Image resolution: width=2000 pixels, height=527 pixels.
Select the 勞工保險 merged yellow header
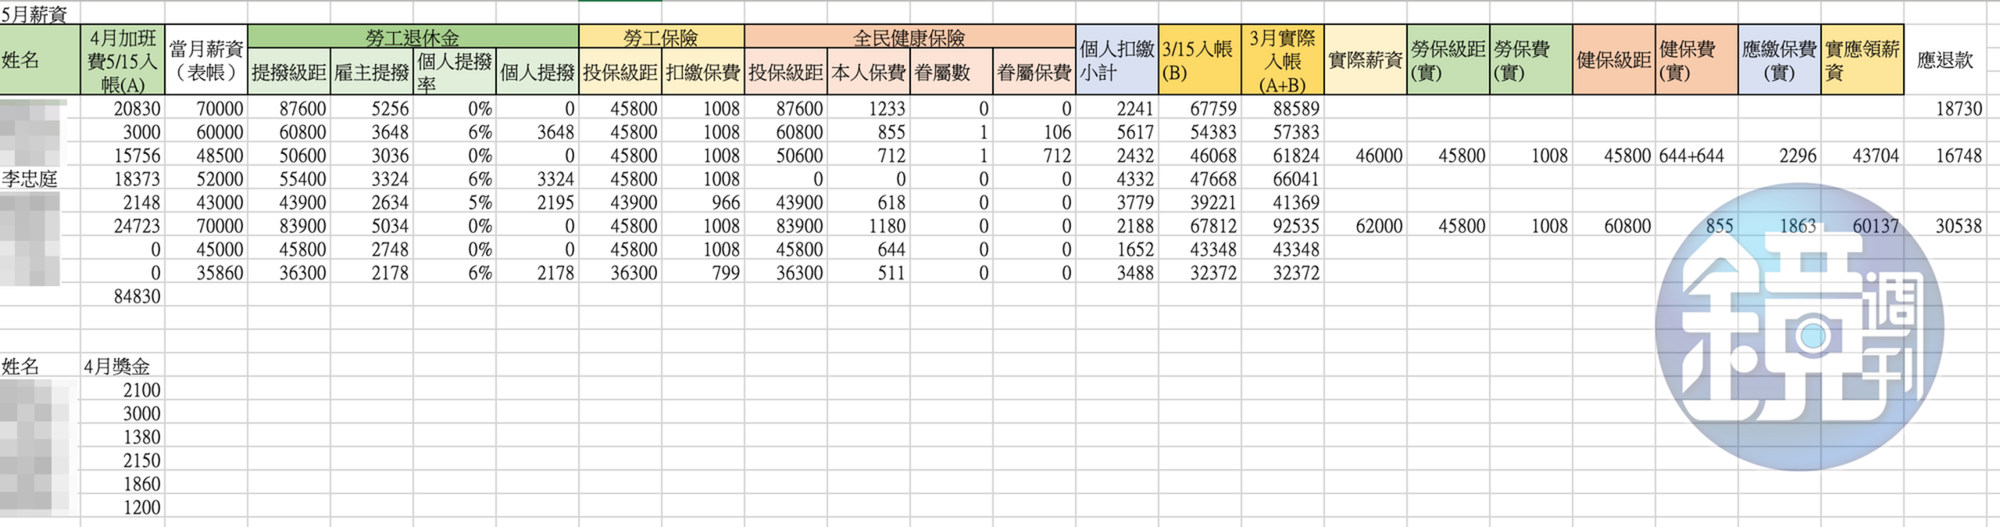tap(661, 37)
